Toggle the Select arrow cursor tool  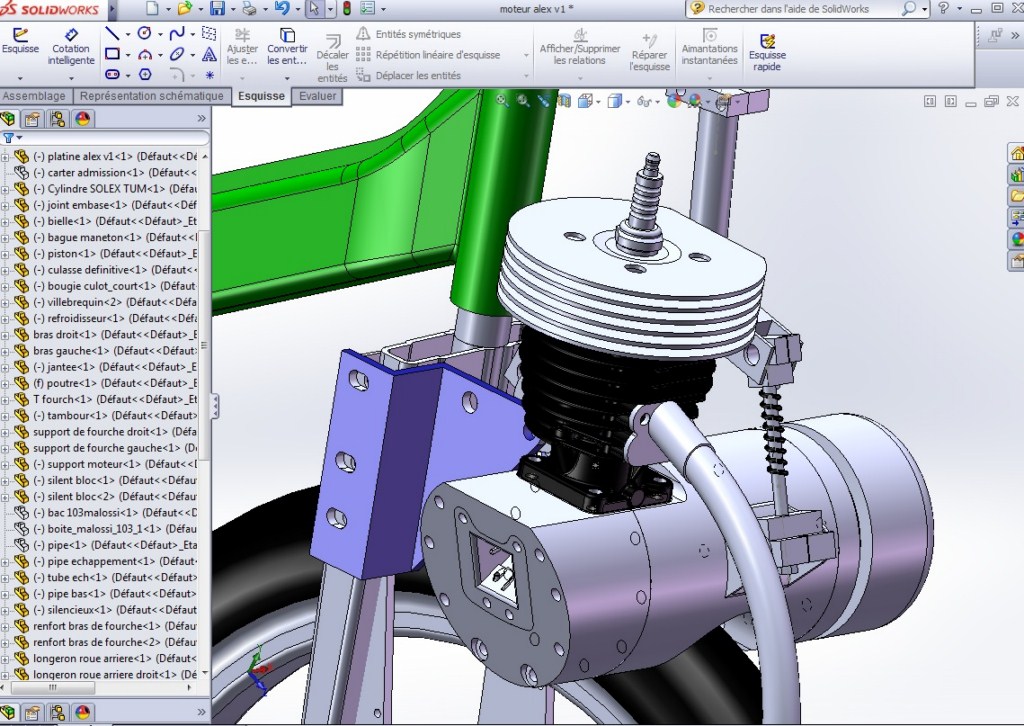point(315,8)
